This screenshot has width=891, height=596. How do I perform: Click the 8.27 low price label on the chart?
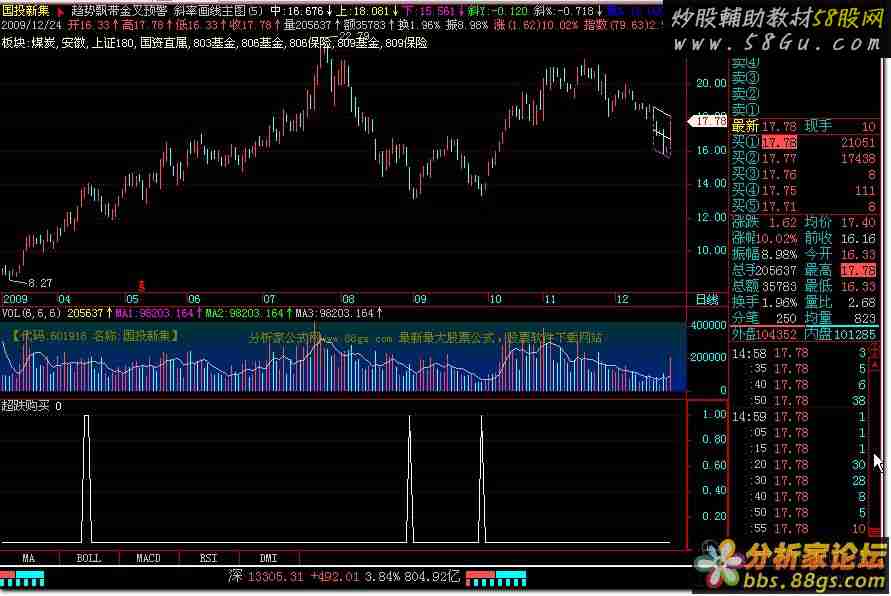point(40,283)
